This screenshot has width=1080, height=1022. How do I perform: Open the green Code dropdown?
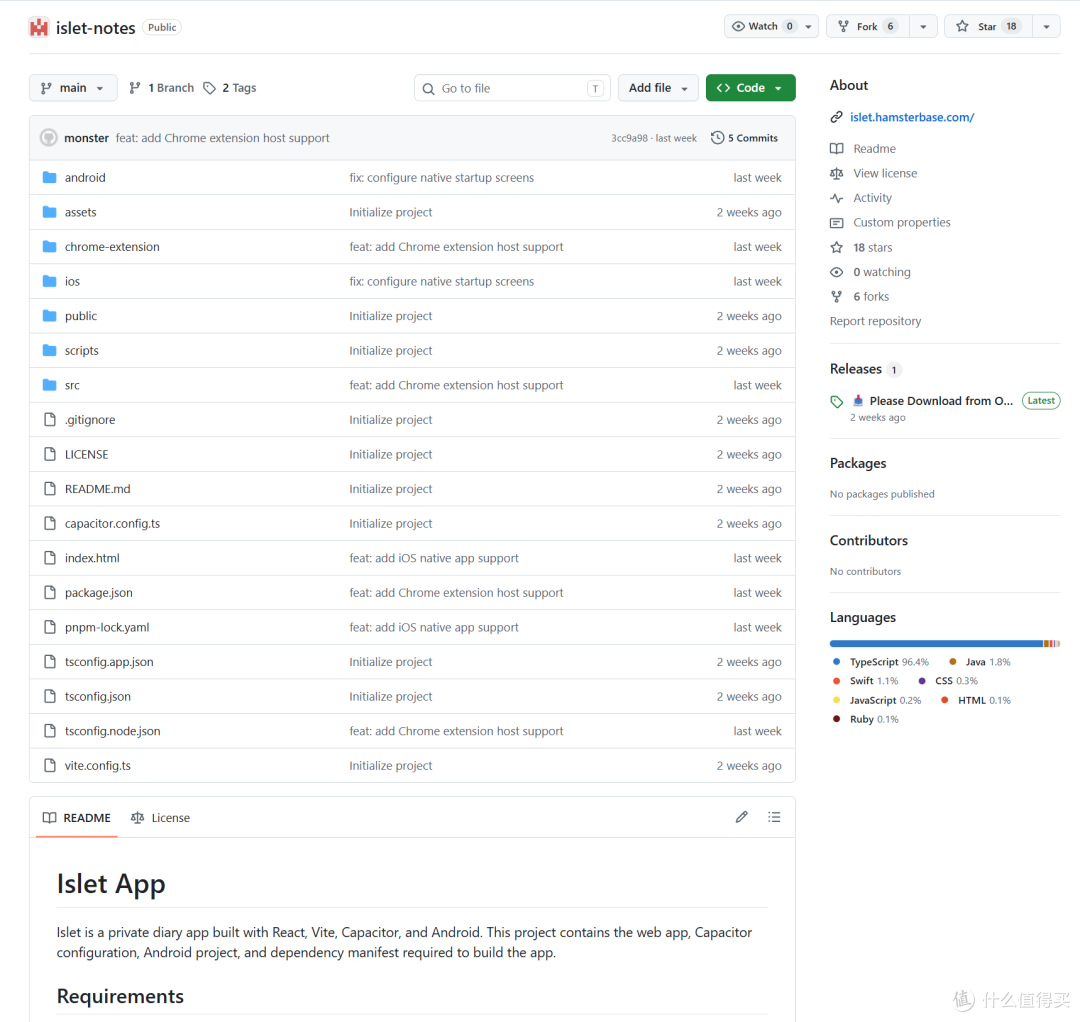[751, 88]
